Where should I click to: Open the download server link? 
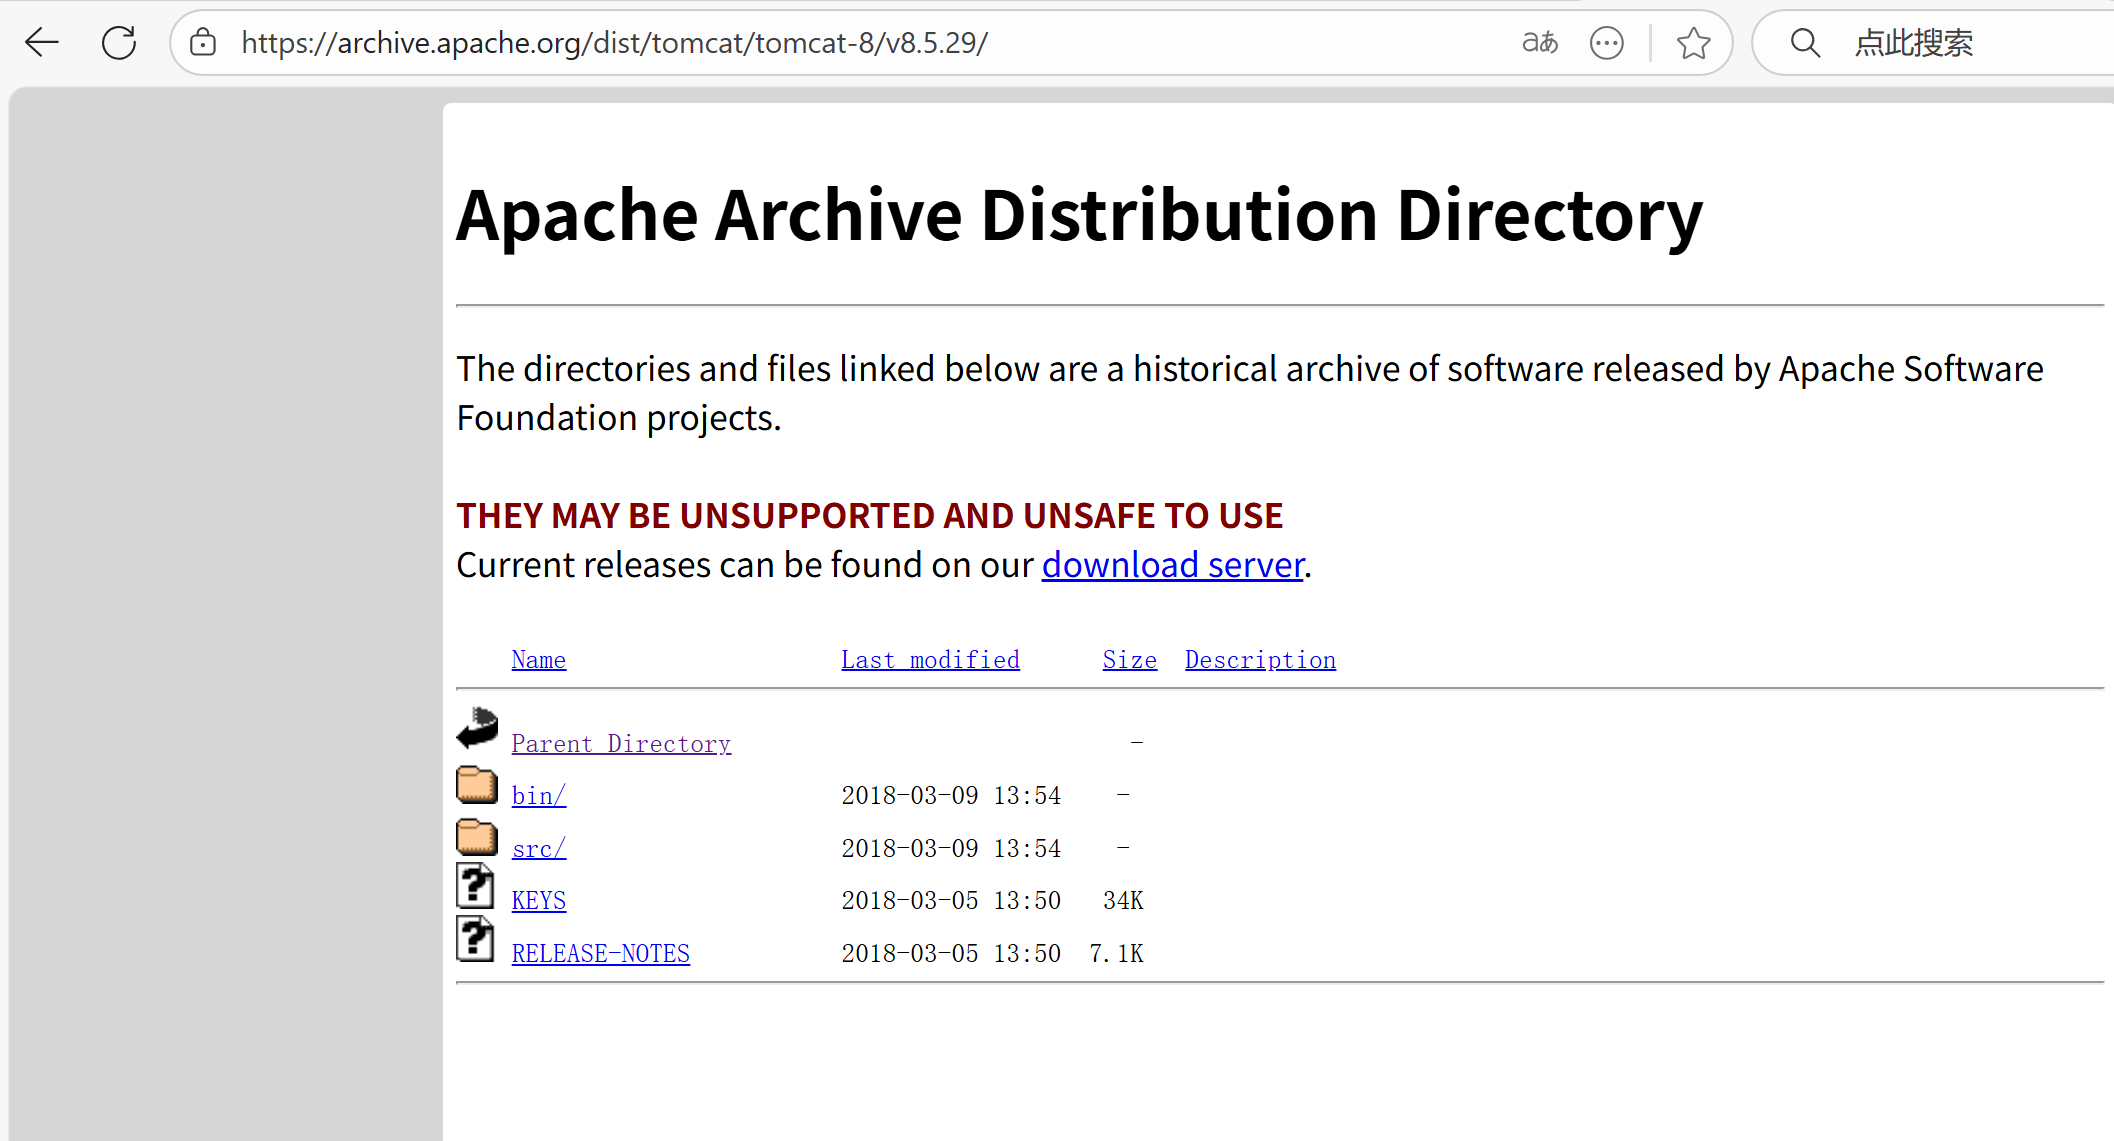1172,565
